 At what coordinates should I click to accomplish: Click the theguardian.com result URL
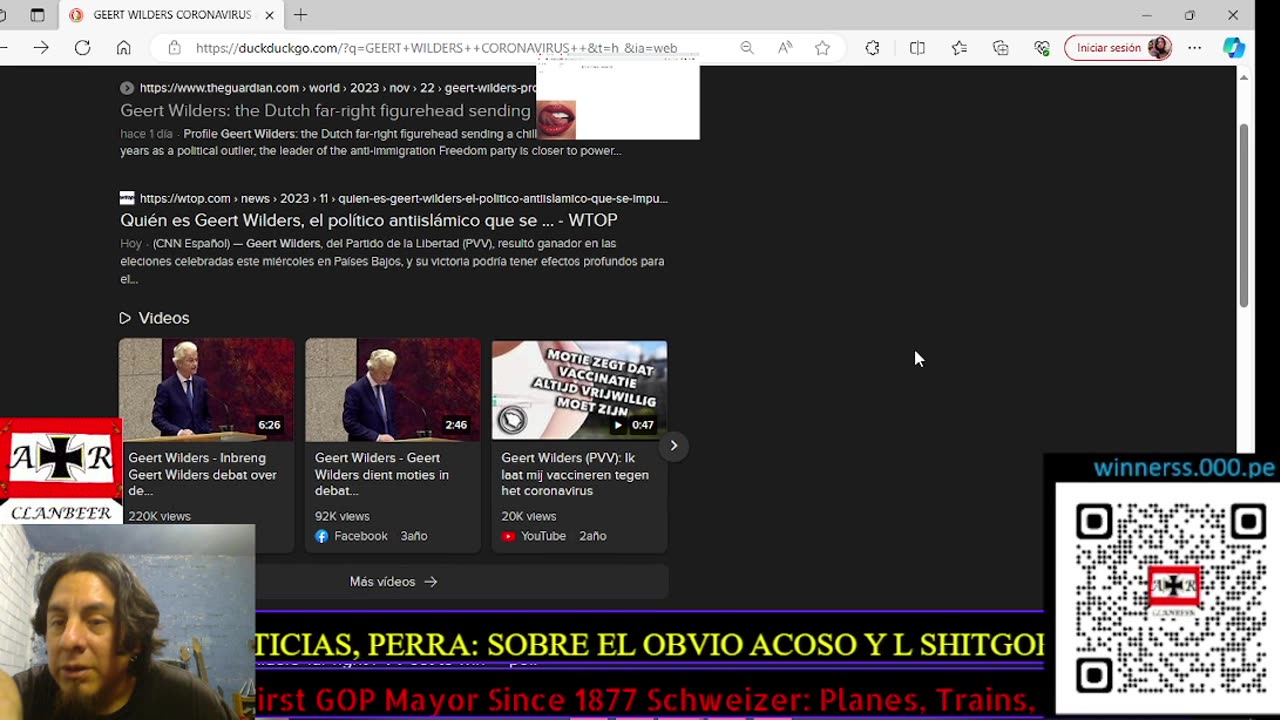[x=338, y=88]
